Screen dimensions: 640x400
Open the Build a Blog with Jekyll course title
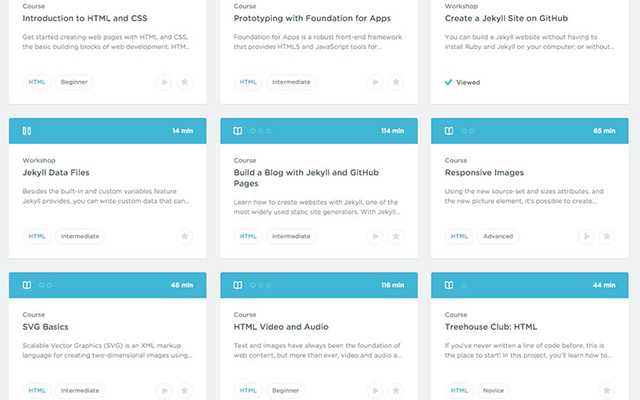[x=306, y=178]
